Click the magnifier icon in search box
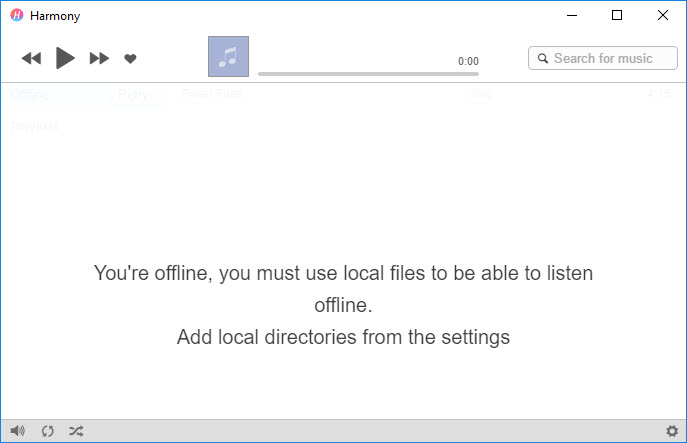Screen dimensions: 687x443 pyautogui.click(x=543, y=58)
